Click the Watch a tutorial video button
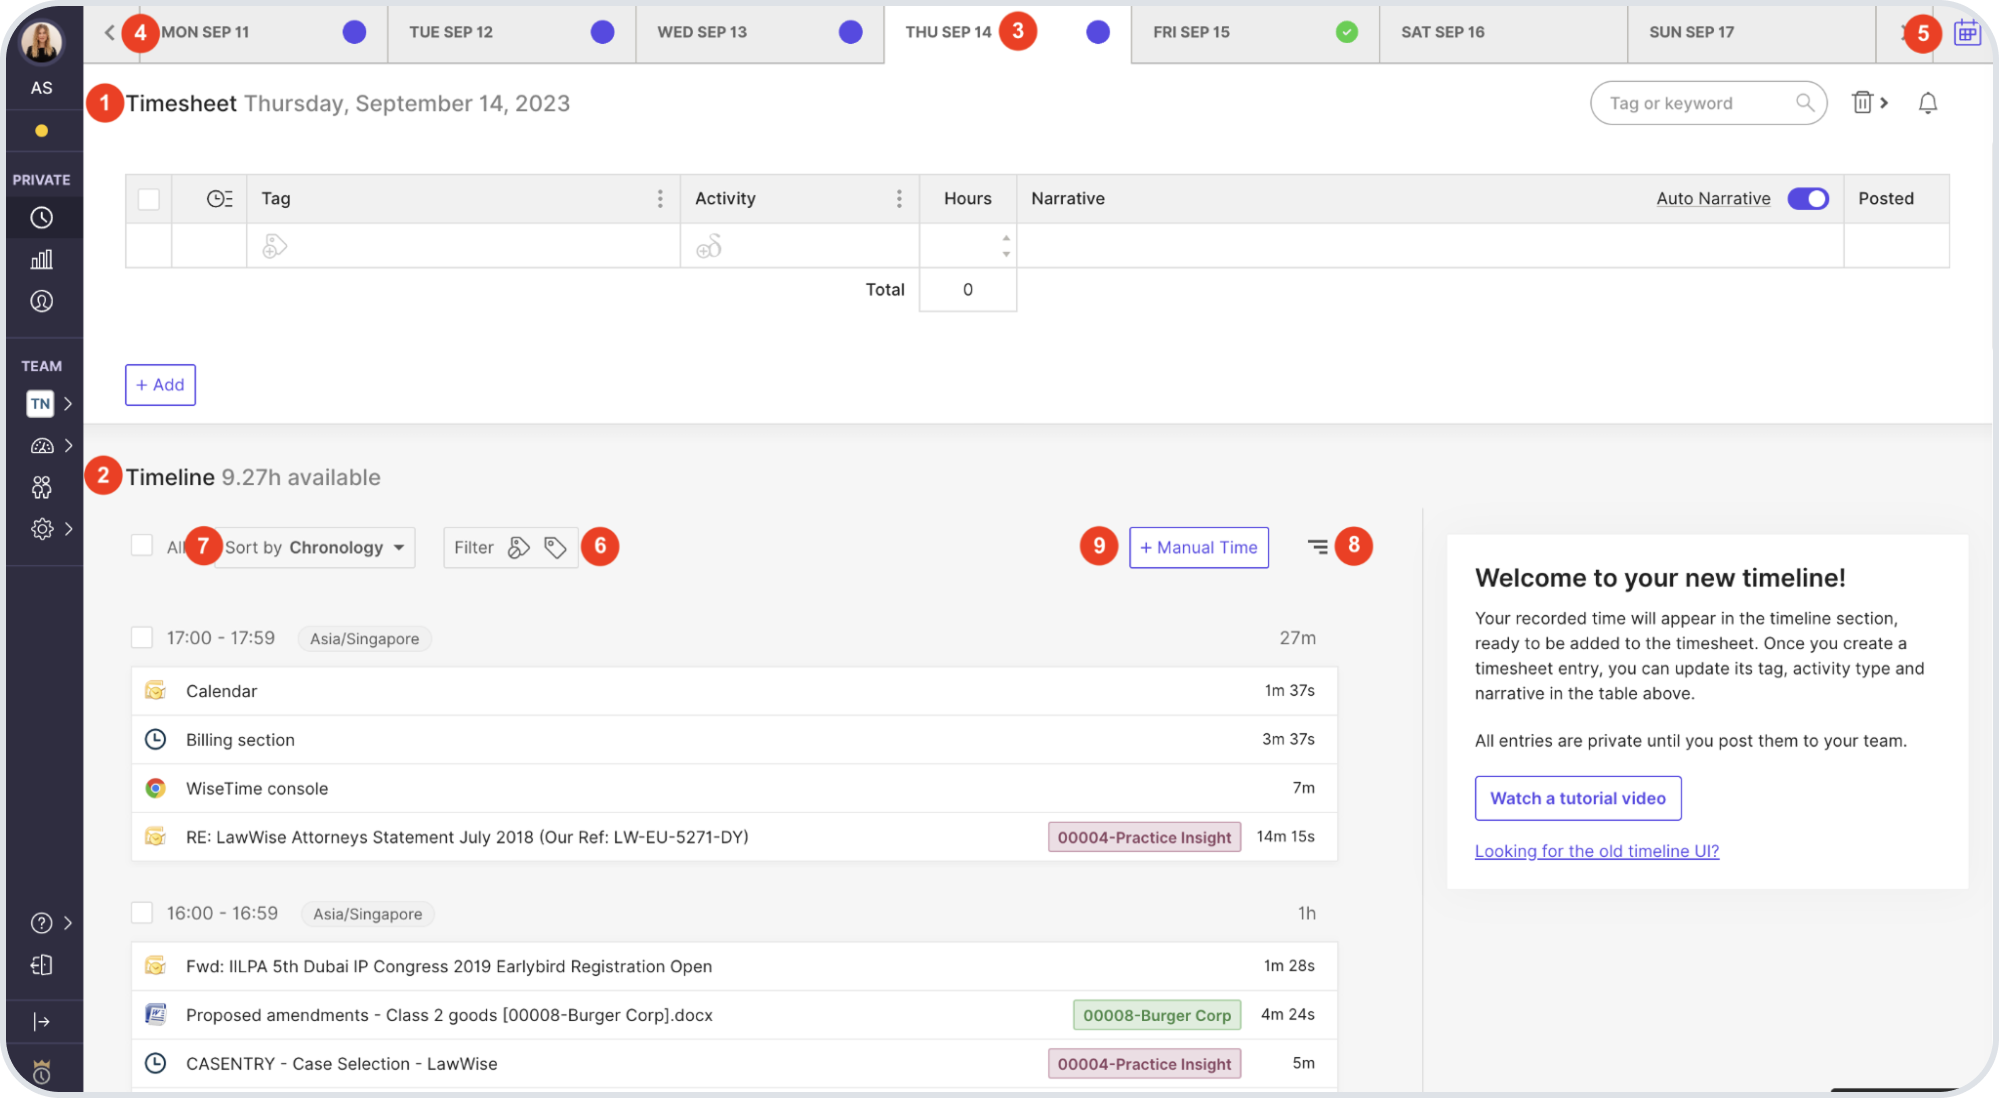 [x=1577, y=797]
